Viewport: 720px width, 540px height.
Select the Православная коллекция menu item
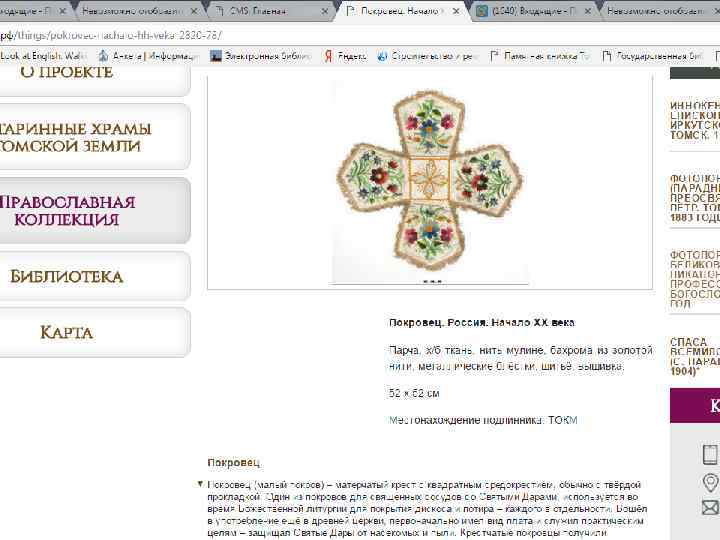92,211
